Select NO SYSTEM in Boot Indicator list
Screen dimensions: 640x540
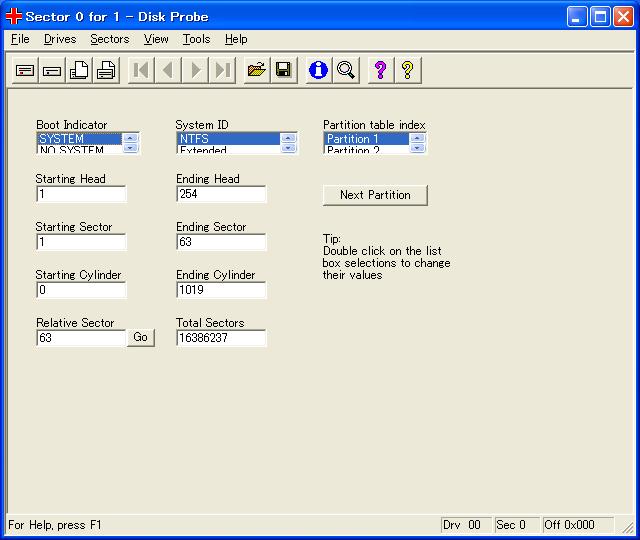click(x=80, y=149)
